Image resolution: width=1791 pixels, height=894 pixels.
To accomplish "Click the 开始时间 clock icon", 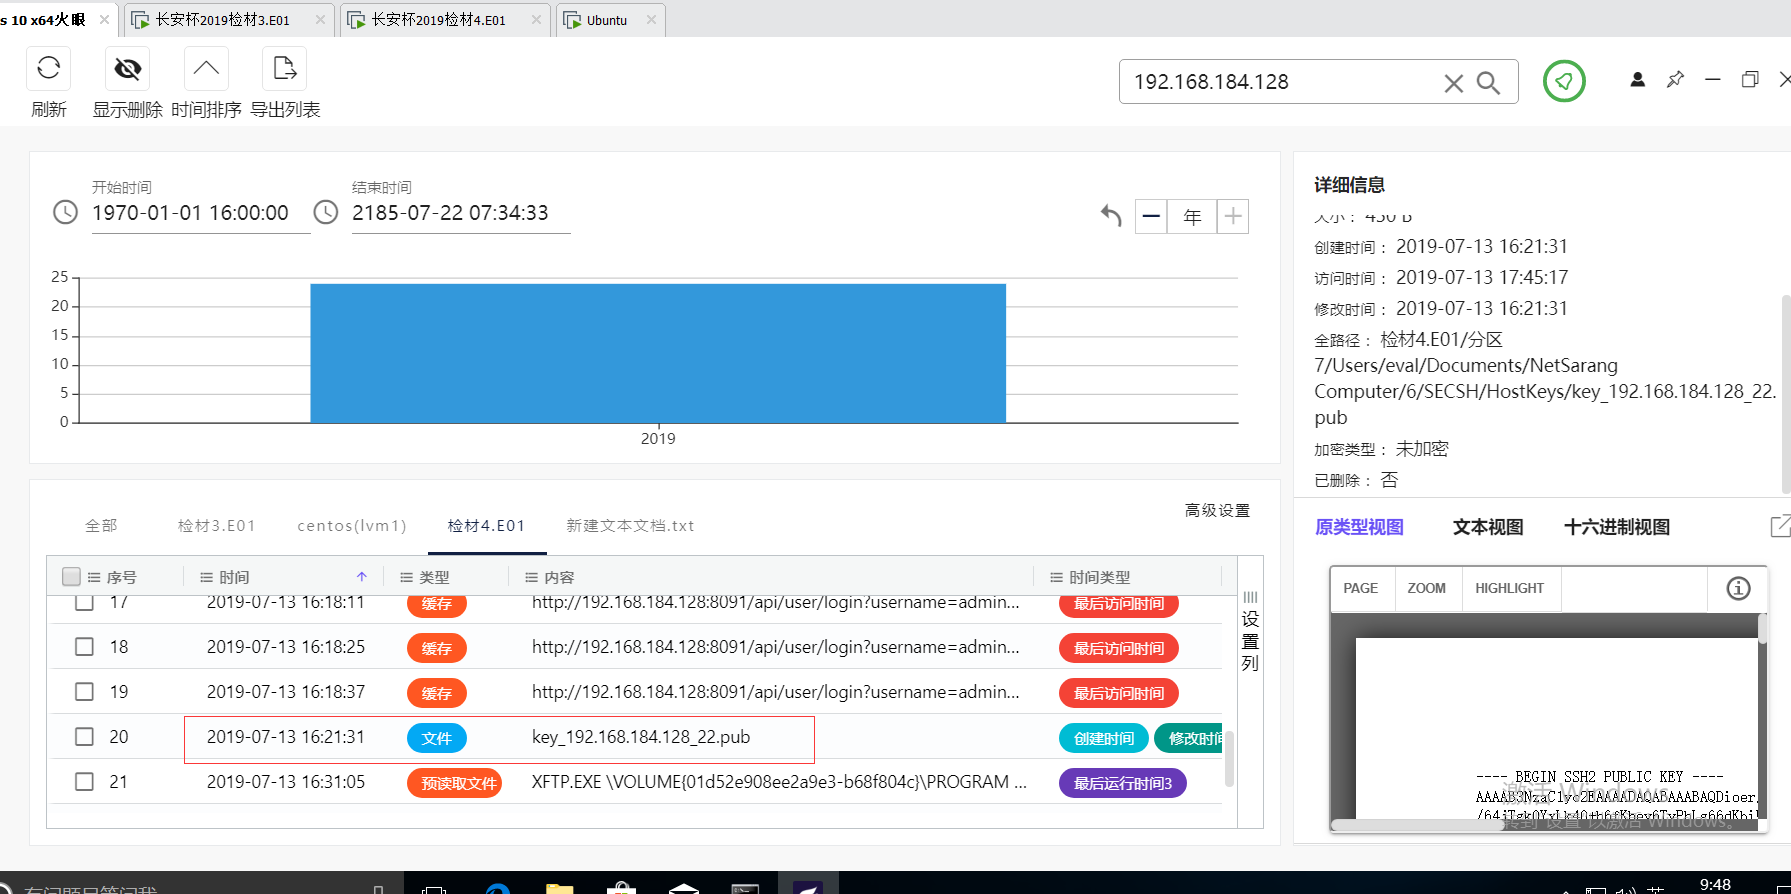I will point(65,212).
